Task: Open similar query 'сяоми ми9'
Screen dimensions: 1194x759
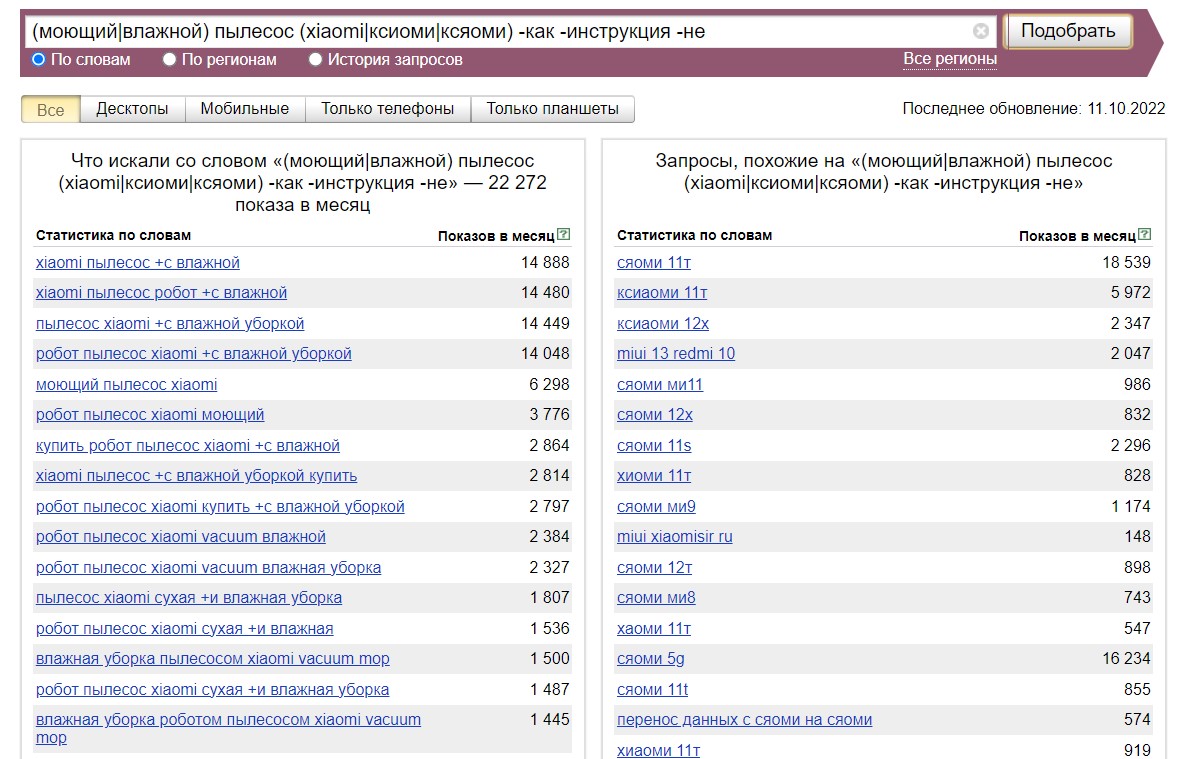Action: (656, 506)
